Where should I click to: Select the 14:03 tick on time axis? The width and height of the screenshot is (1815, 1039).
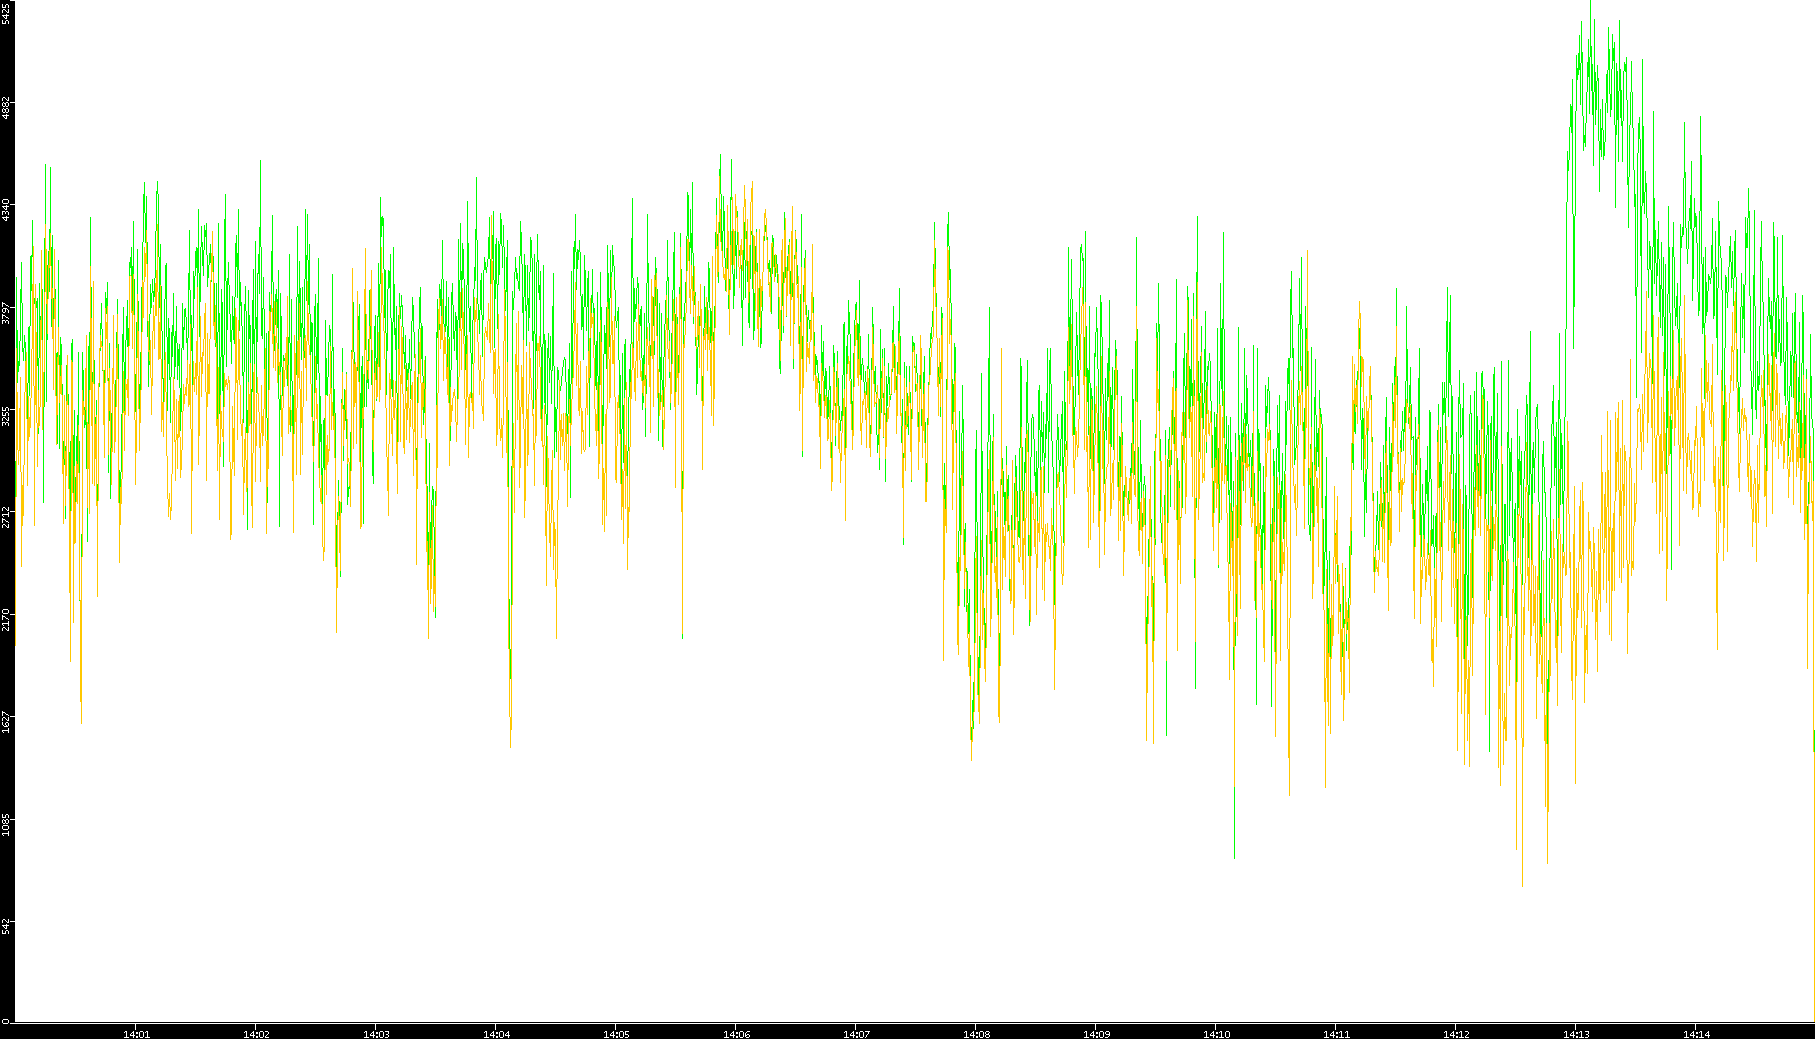point(376,1033)
